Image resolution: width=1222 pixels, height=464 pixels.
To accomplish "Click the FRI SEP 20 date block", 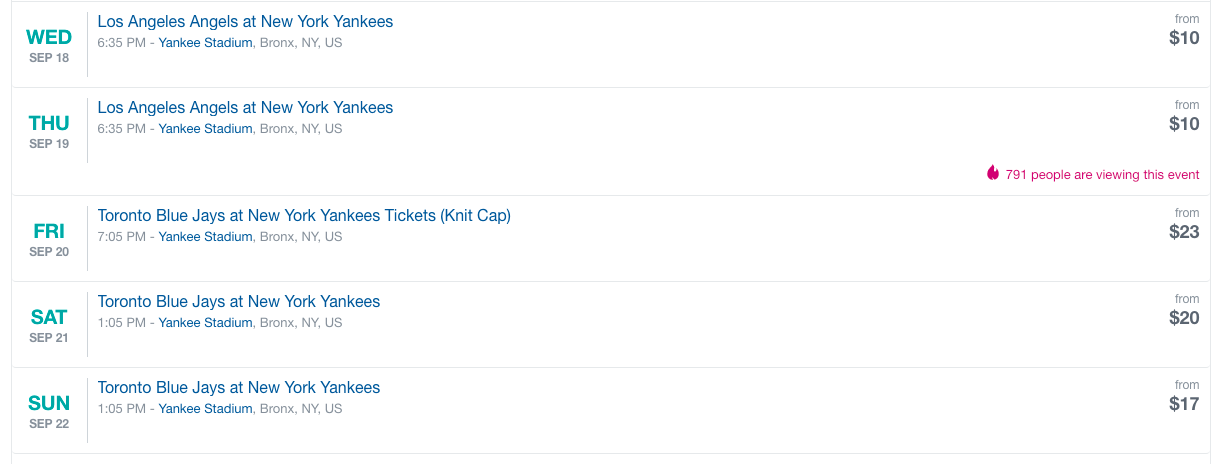I will (49, 238).
